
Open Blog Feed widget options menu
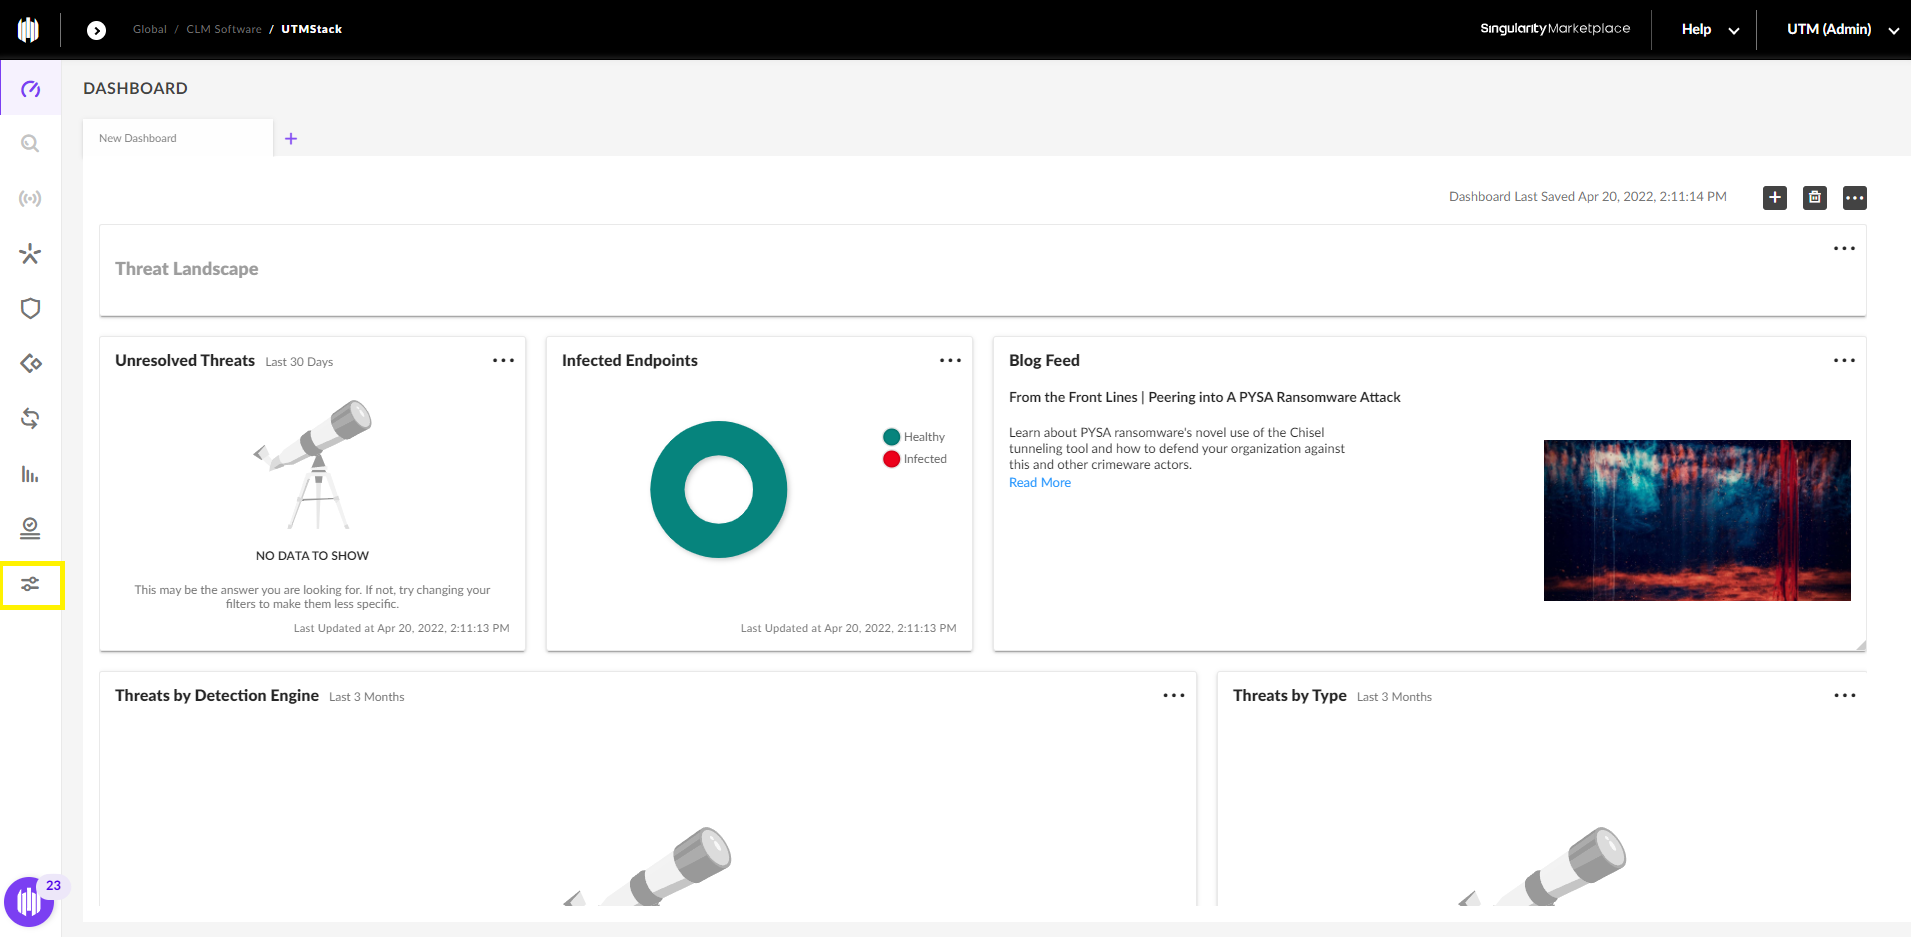pos(1844,360)
